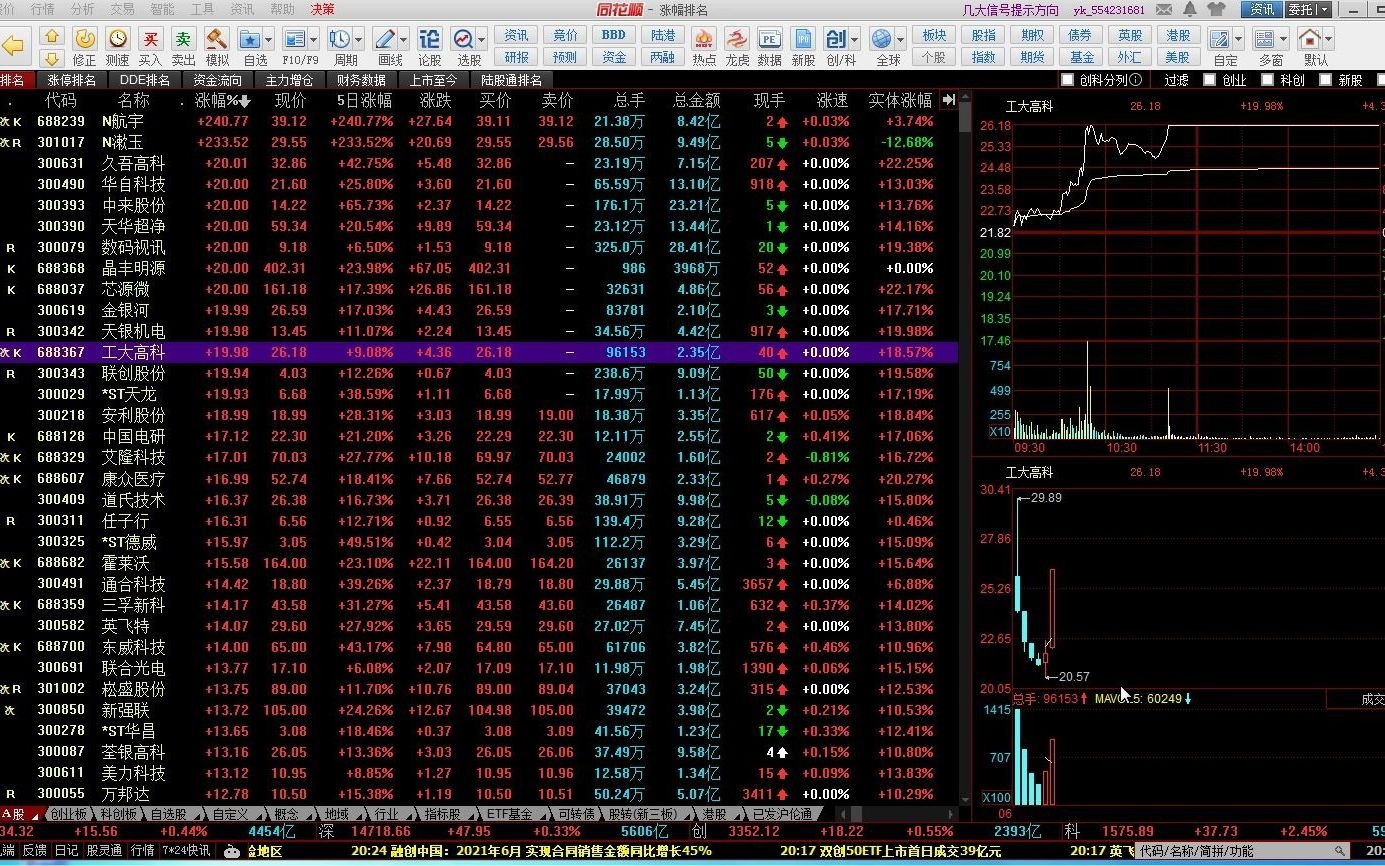Open the 委托 dropdown arrow in title bar
Screen dimensions: 1385x866
[x=1325, y=9]
